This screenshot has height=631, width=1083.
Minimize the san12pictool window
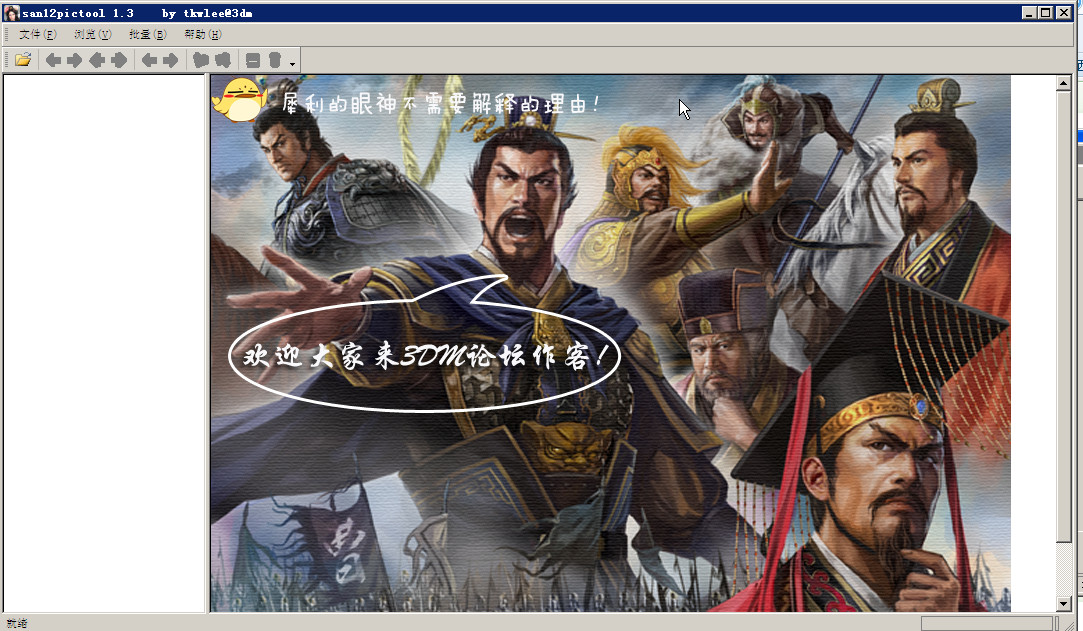pos(1029,13)
